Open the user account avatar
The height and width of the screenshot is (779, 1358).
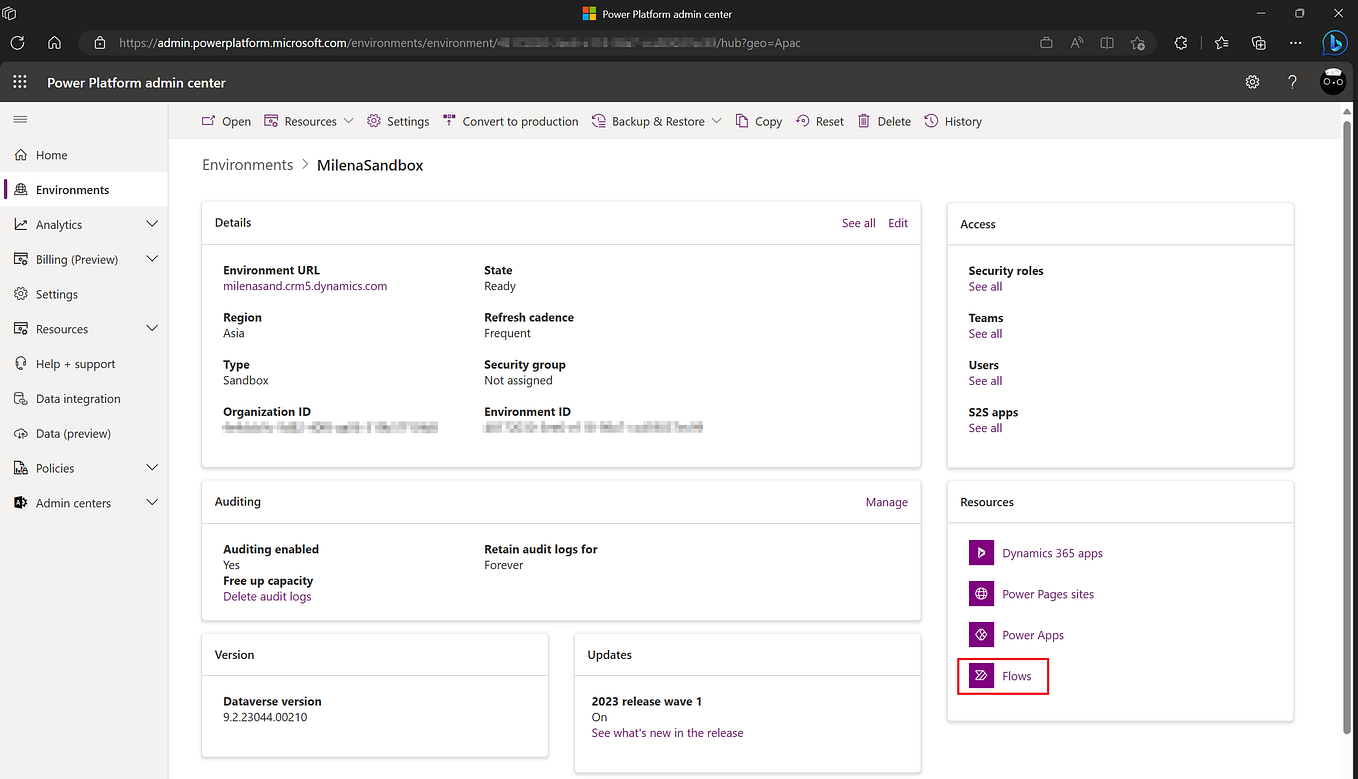coord(1333,82)
